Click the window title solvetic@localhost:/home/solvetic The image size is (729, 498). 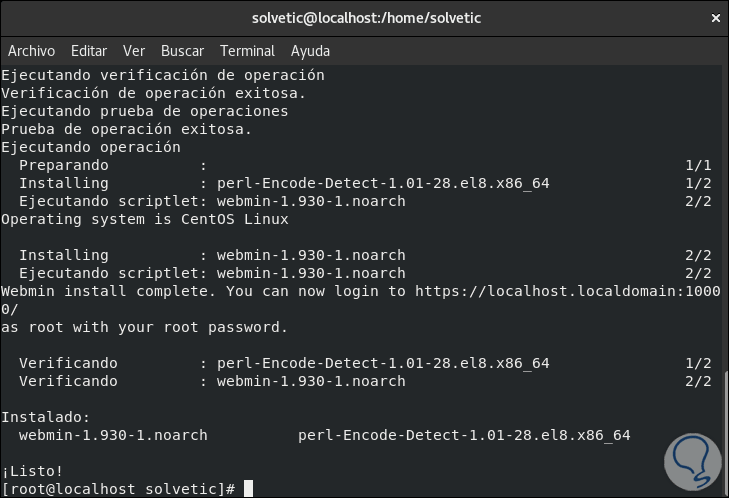coord(364,18)
